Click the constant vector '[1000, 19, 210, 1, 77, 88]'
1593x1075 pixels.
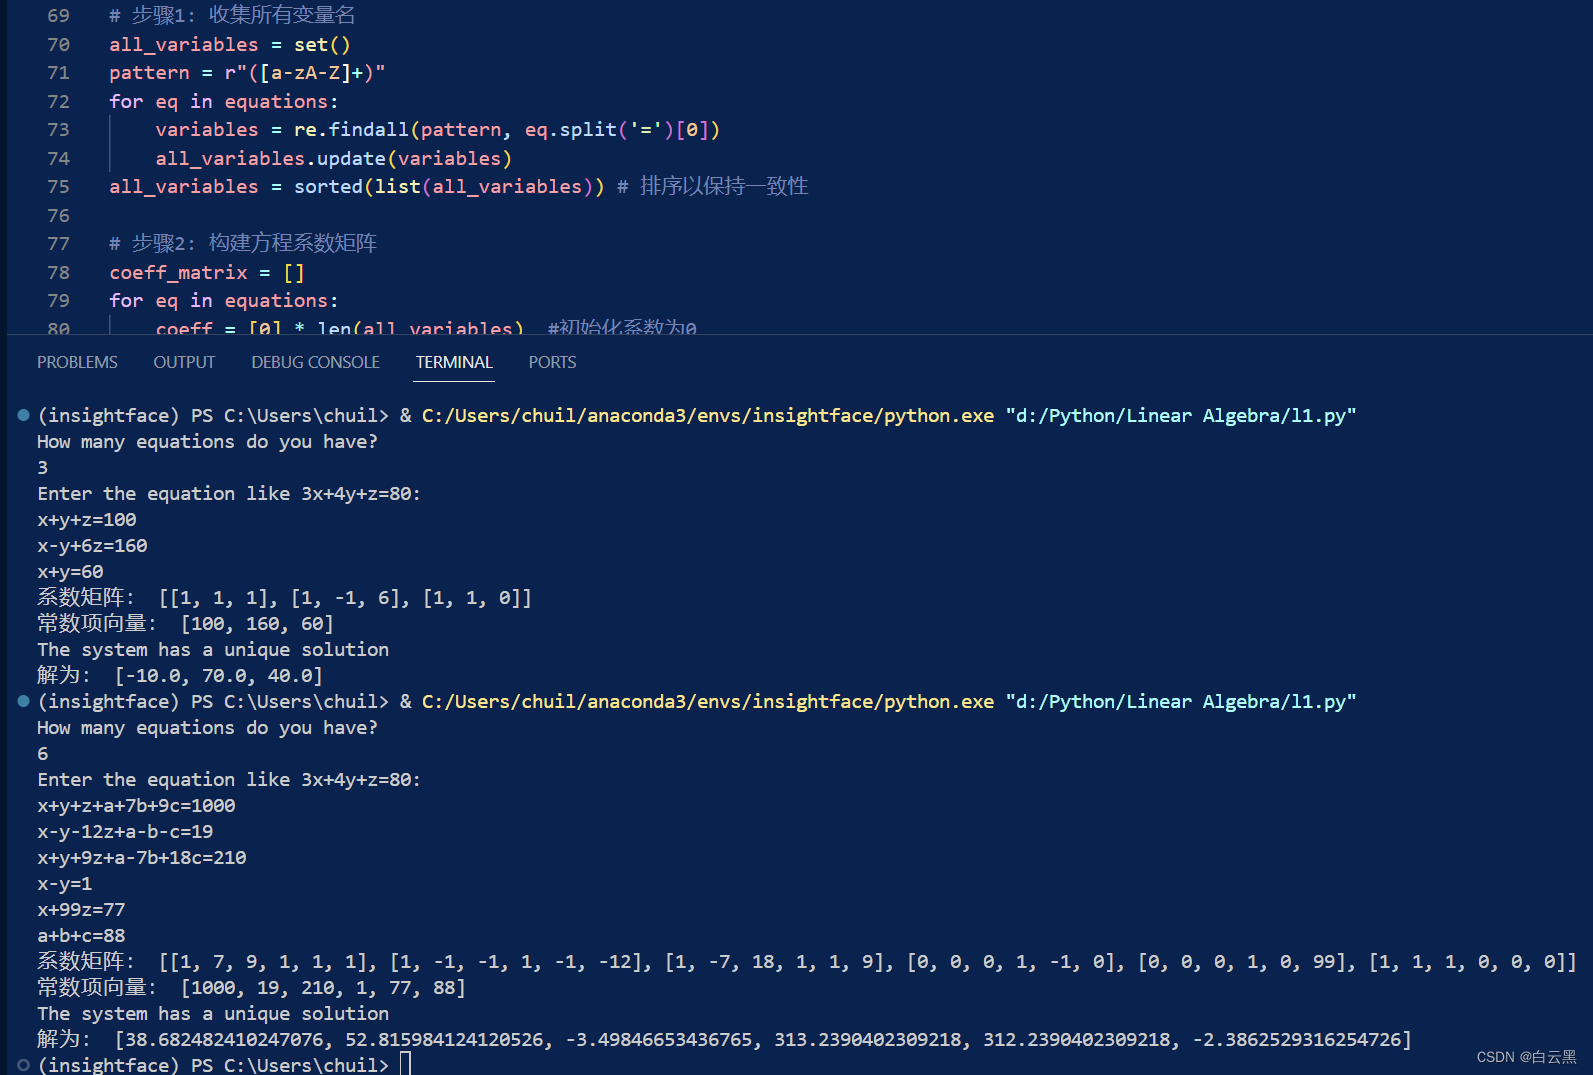(323, 987)
